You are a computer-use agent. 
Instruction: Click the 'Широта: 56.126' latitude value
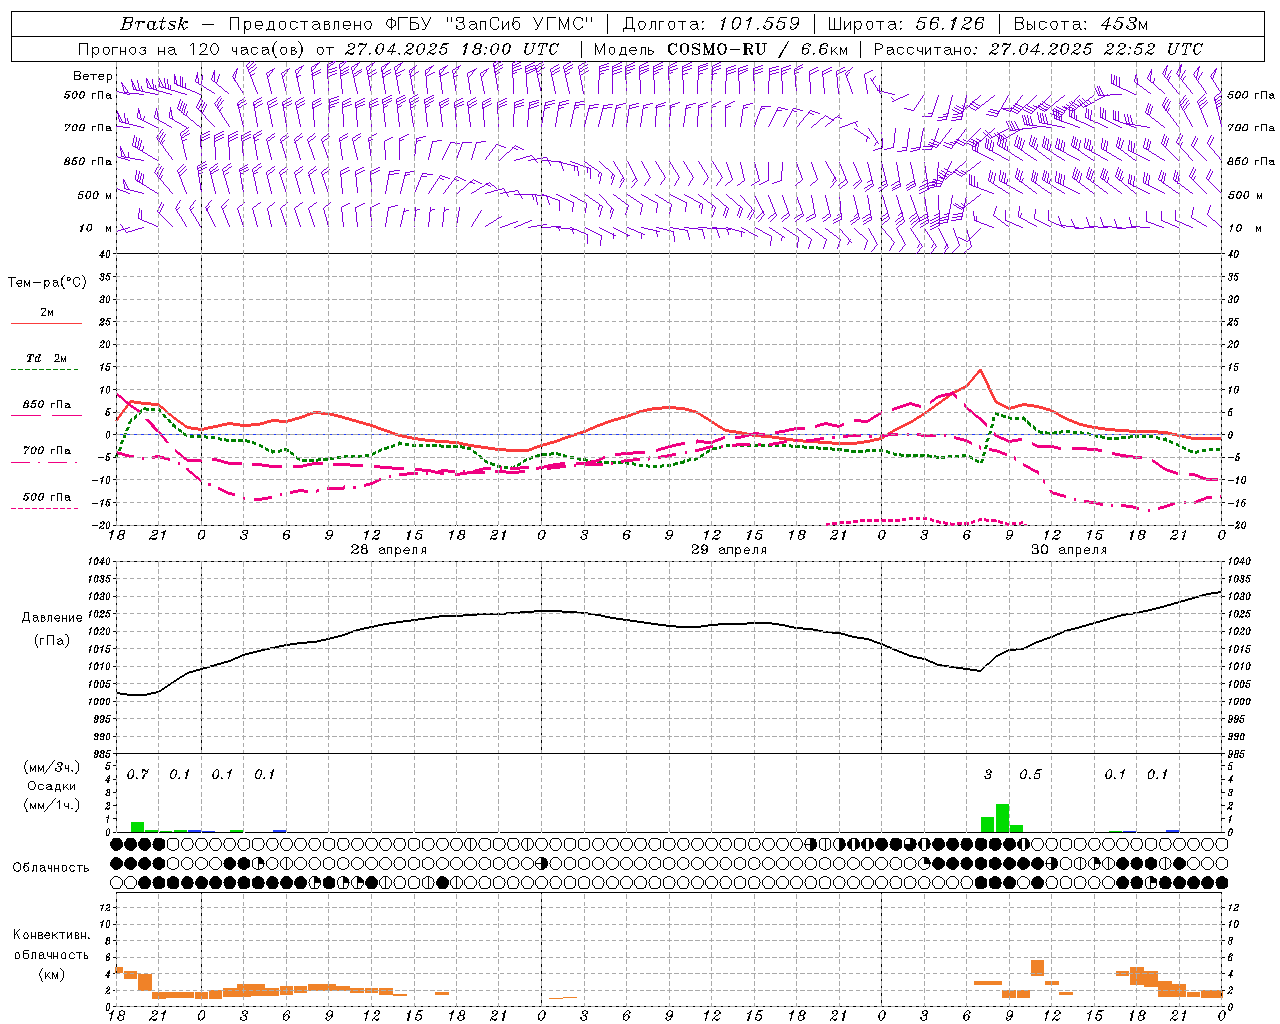tap(907, 24)
